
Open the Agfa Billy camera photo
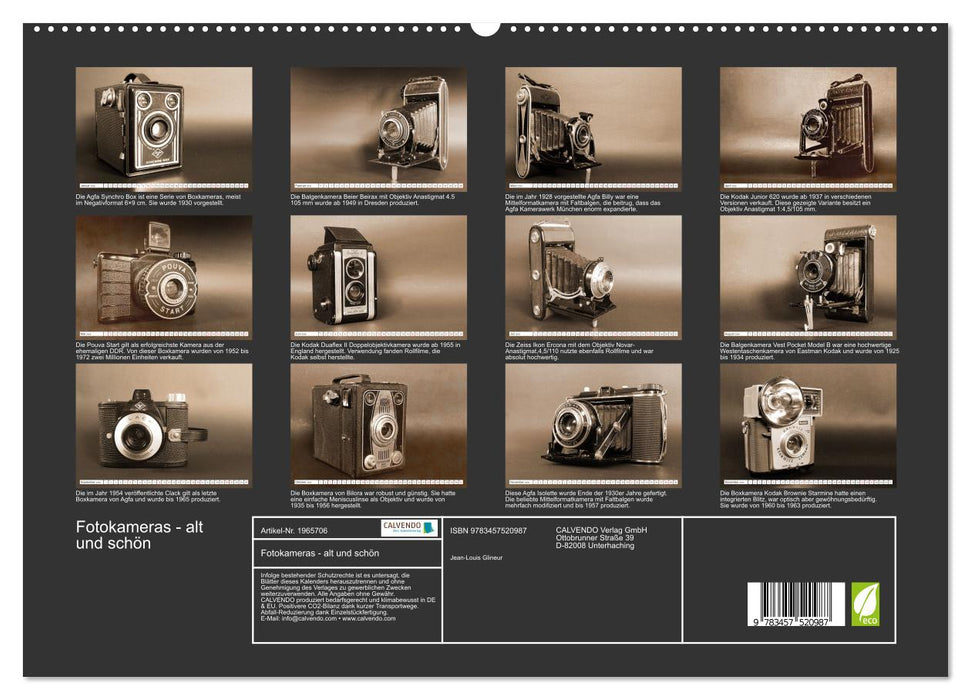(593, 126)
